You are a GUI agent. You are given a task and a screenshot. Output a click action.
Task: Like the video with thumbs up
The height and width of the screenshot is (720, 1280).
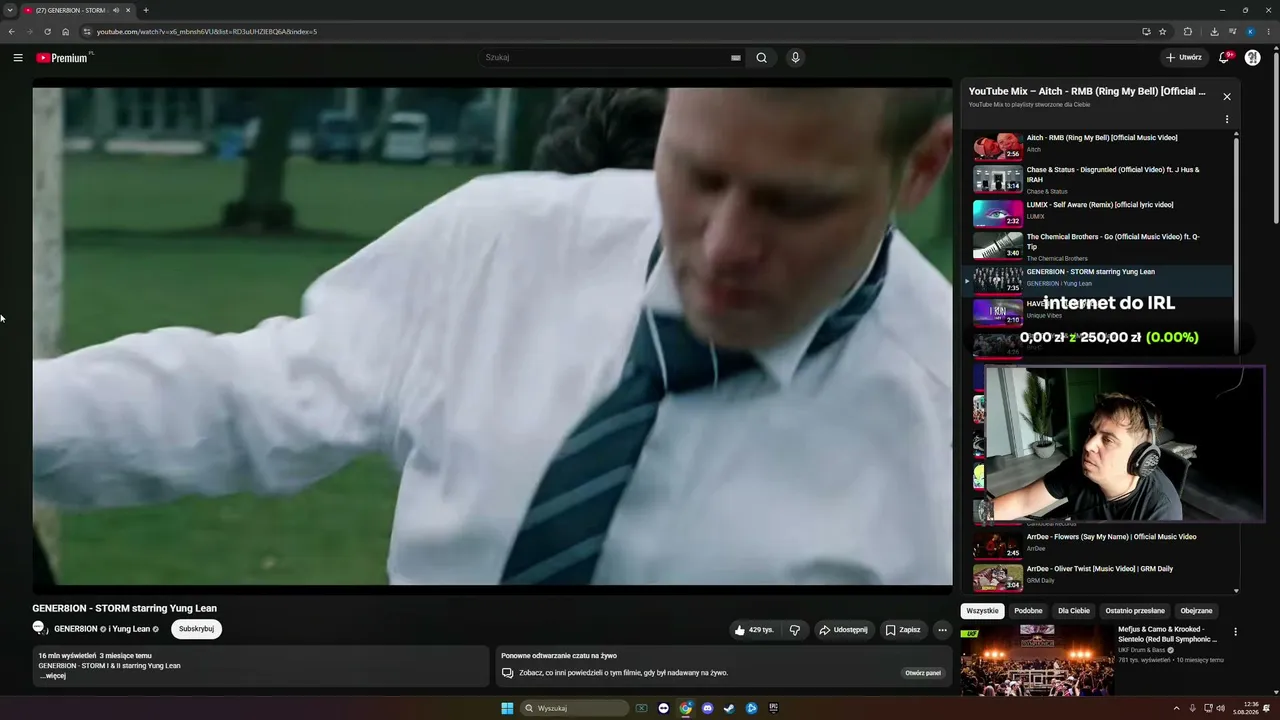[x=753, y=630]
